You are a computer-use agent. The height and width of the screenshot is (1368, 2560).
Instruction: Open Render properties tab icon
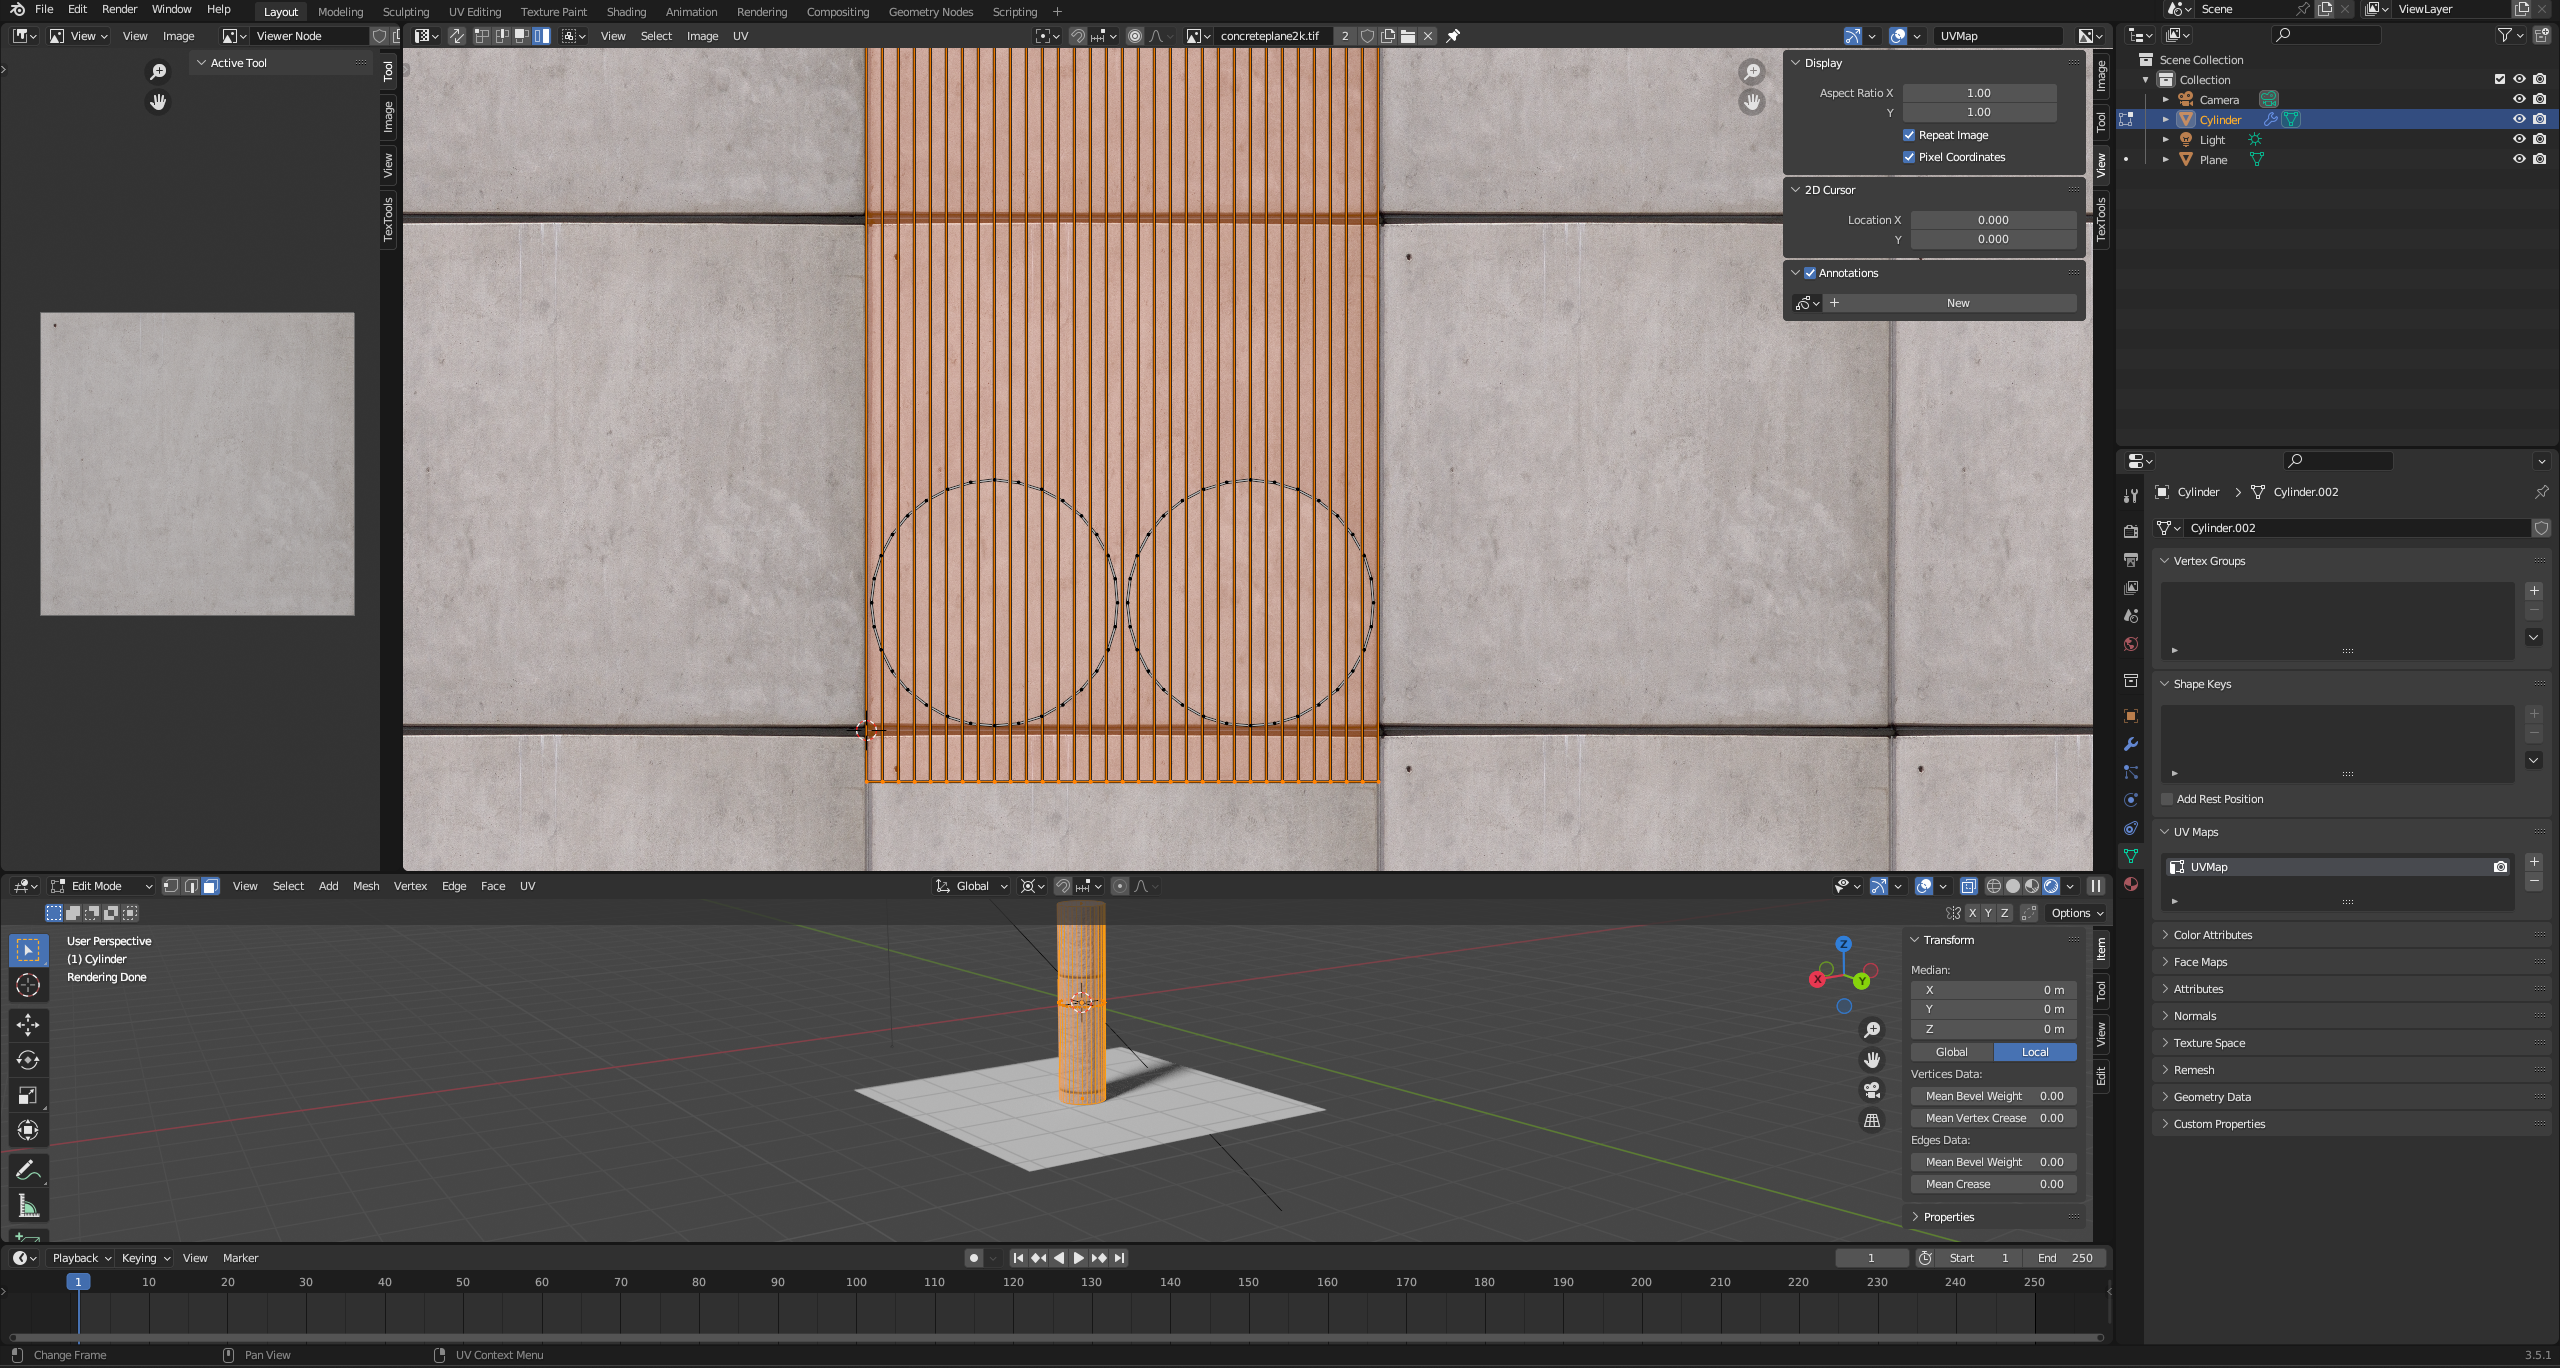tap(2131, 531)
